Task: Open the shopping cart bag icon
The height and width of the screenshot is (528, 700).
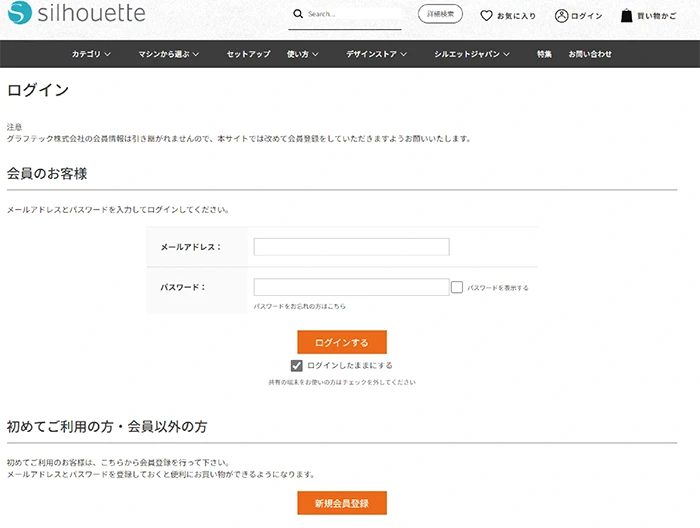Action: 627,16
